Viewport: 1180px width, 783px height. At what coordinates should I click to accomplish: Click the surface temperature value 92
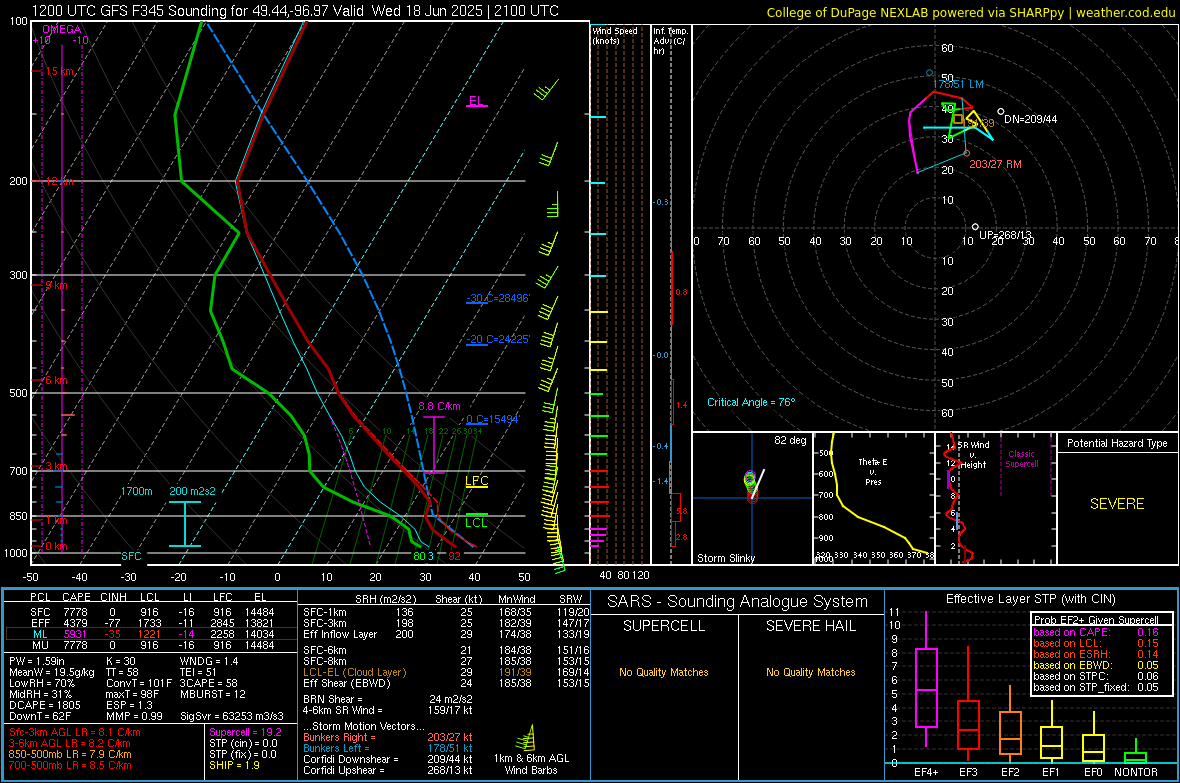[x=455, y=556]
